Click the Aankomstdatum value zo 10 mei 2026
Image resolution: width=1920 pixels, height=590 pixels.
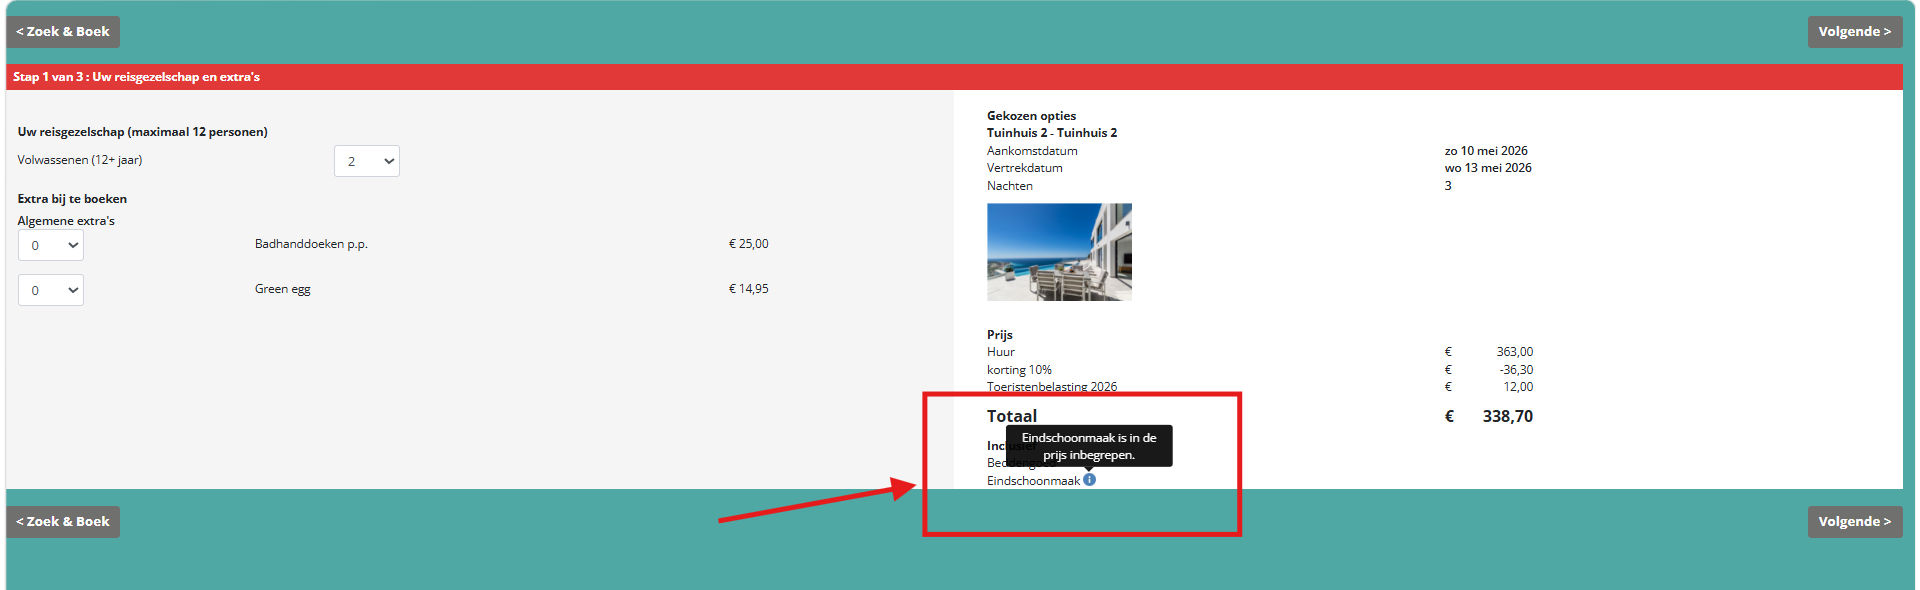[1486, 151]
